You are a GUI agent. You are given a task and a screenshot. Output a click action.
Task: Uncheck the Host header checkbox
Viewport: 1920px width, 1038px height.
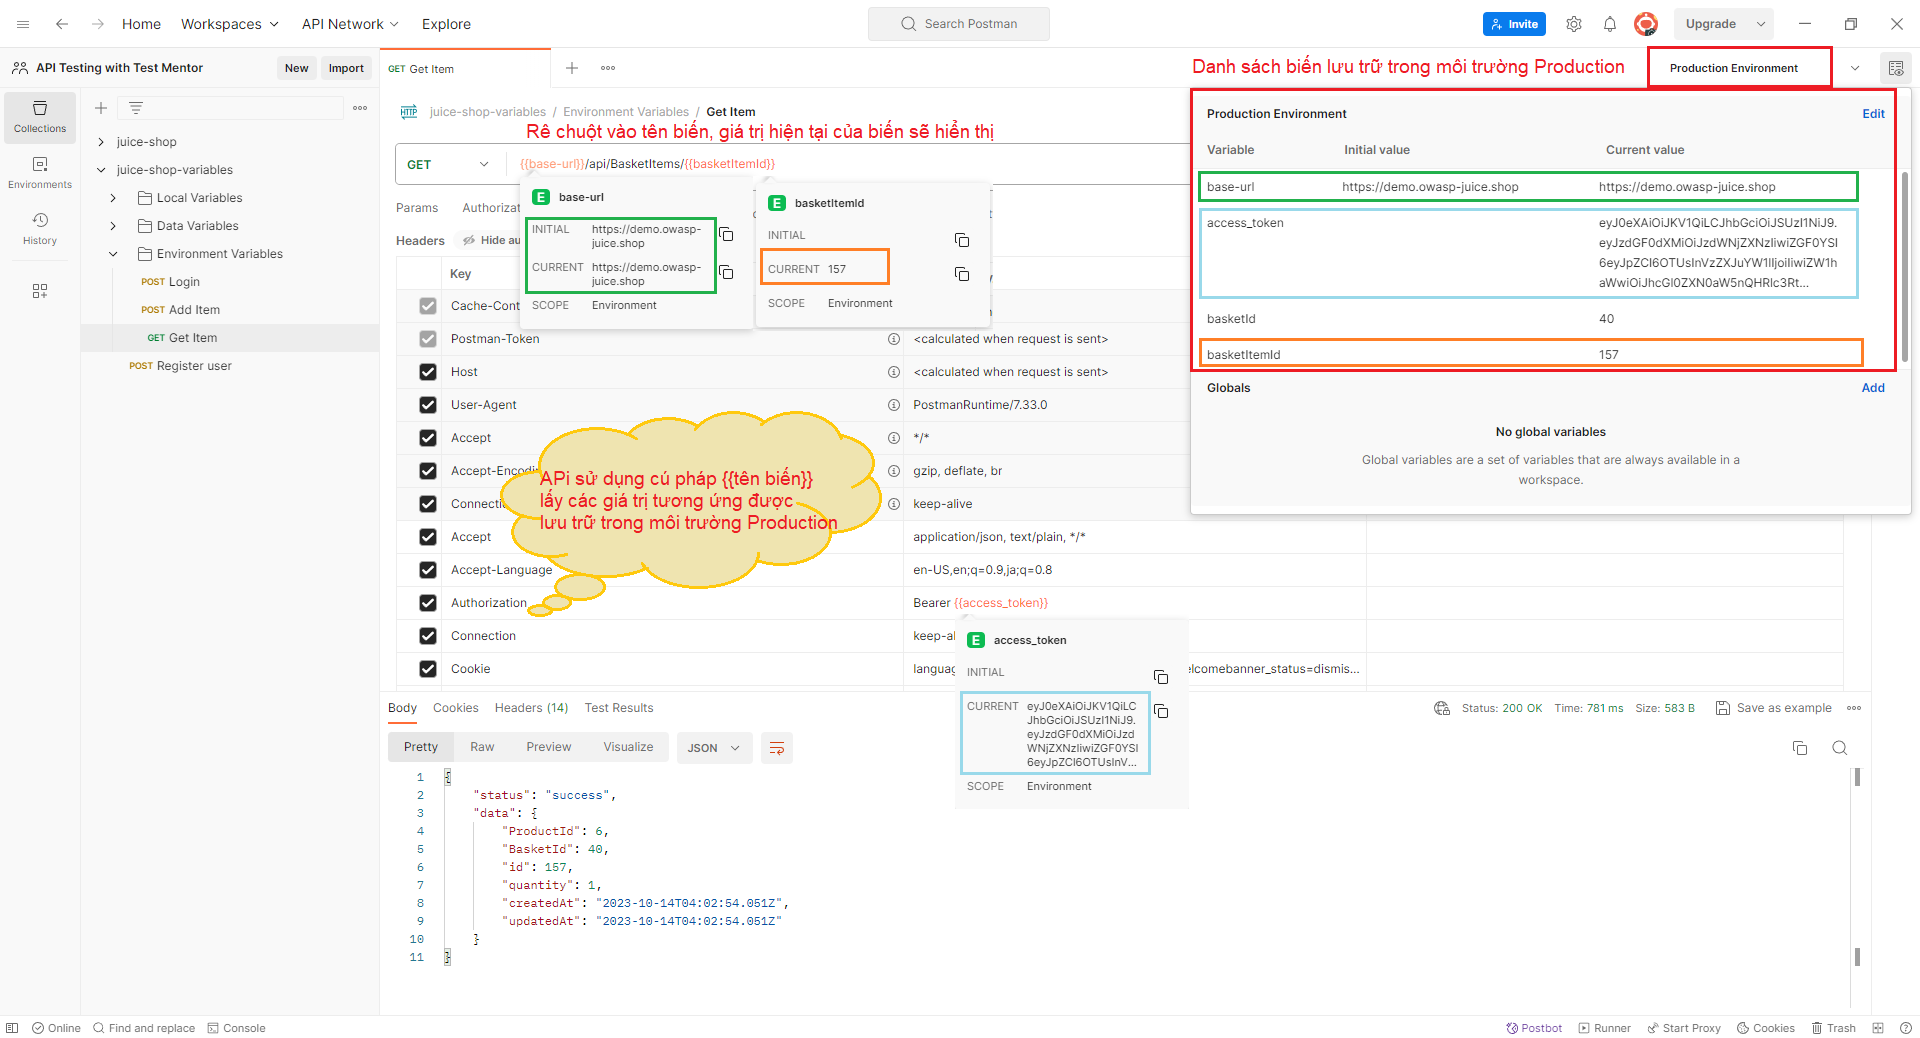tap(428, 372)
